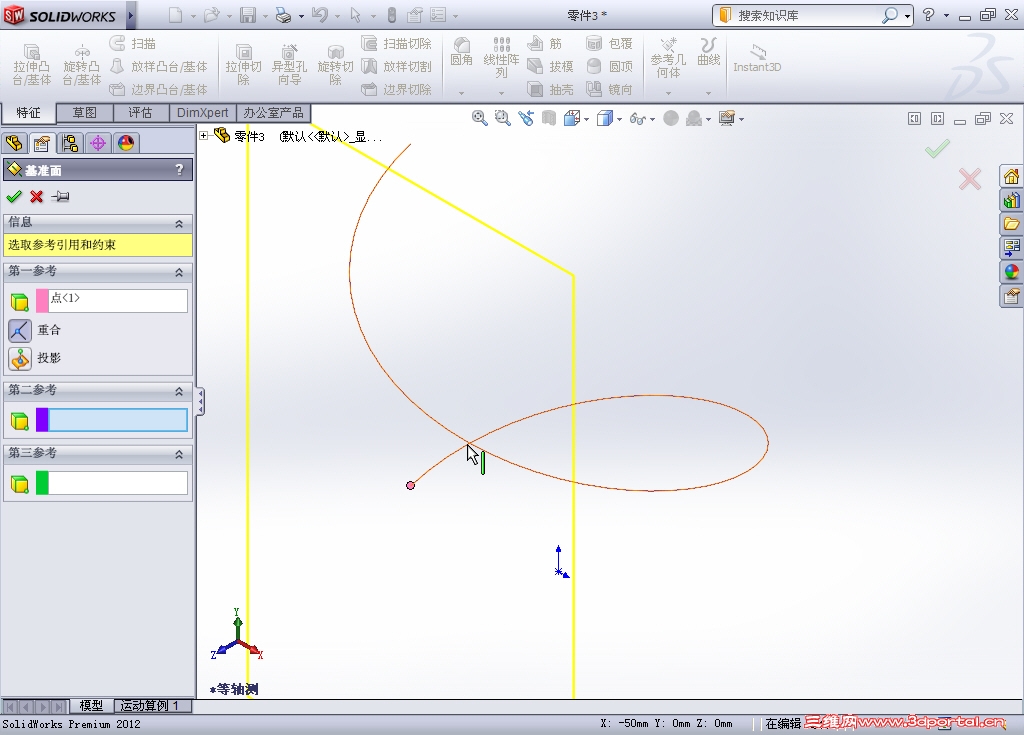The height and width of the screenshot is (735, 1024).
Task: Accept via viewport corner green checkmark
Action: [937, 149]
